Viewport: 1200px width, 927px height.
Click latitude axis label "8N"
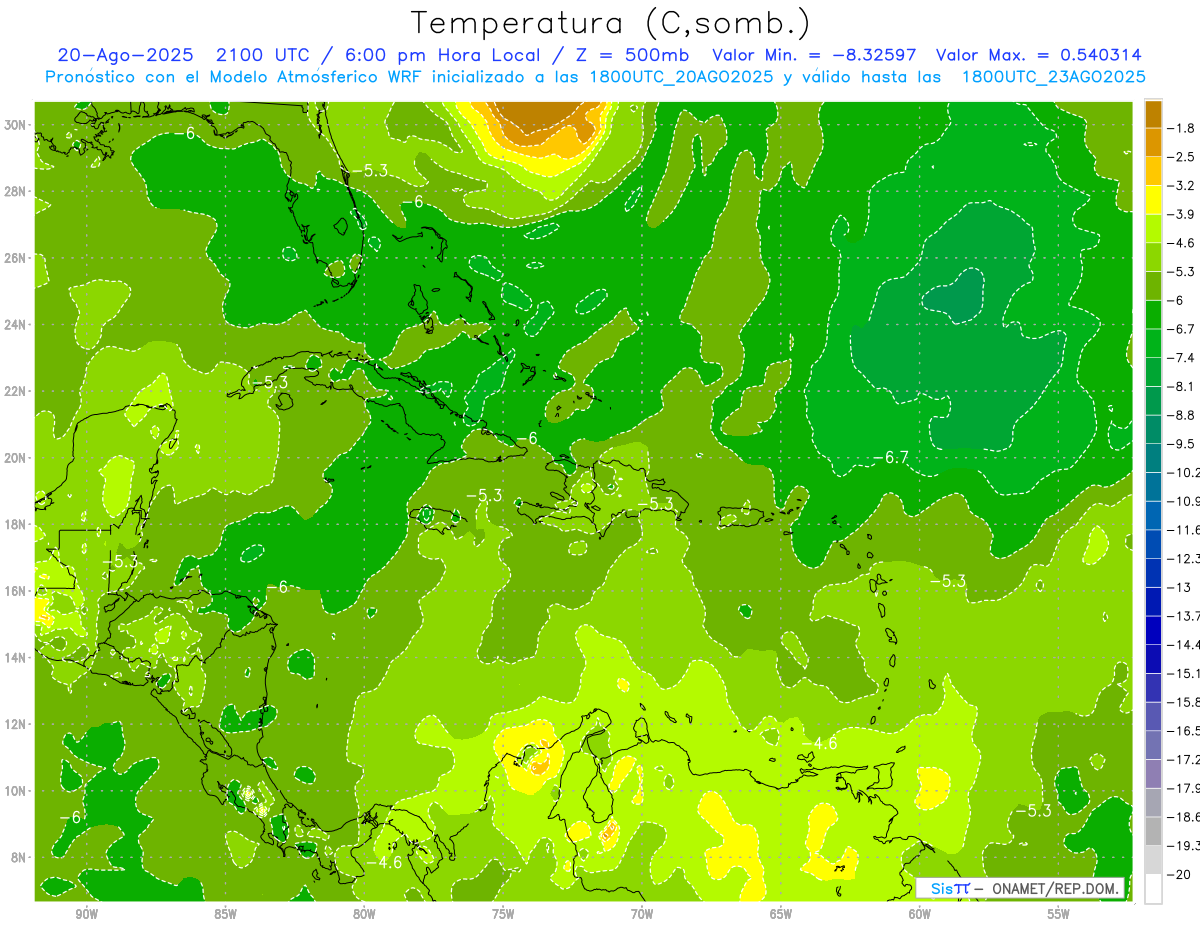coord(19,857)
